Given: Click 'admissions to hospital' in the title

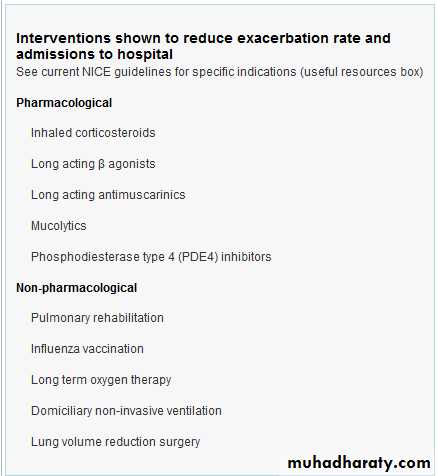Looking at the screenshot, I should click(x=94, y=54).
